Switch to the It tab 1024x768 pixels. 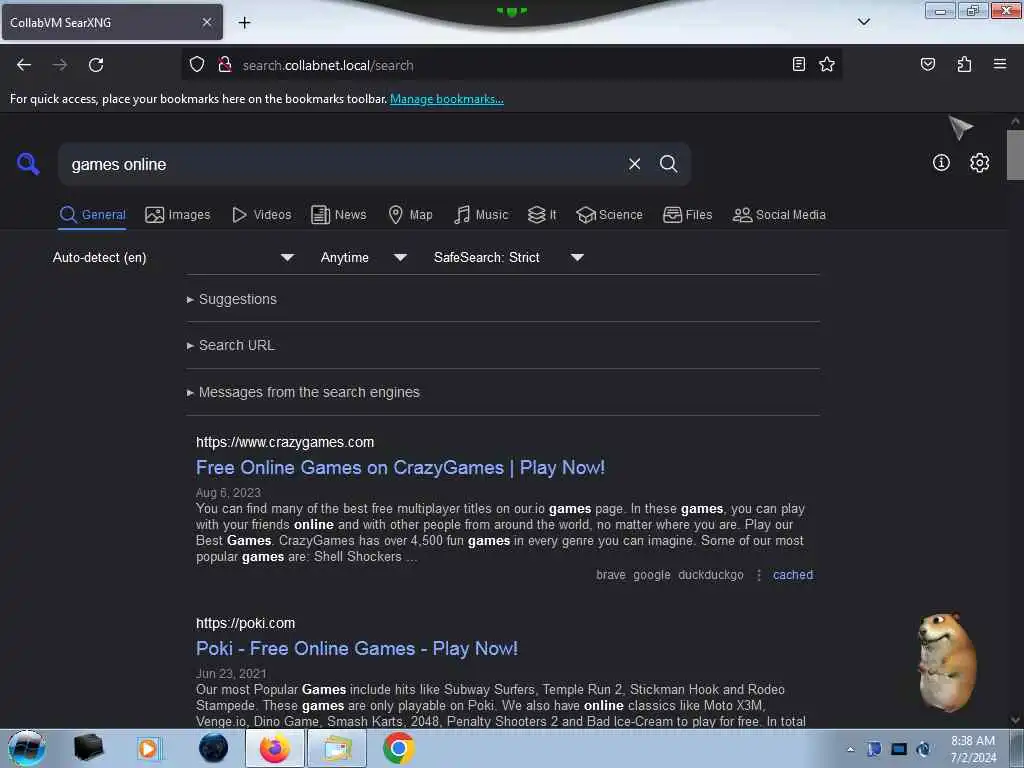[542, 215]
